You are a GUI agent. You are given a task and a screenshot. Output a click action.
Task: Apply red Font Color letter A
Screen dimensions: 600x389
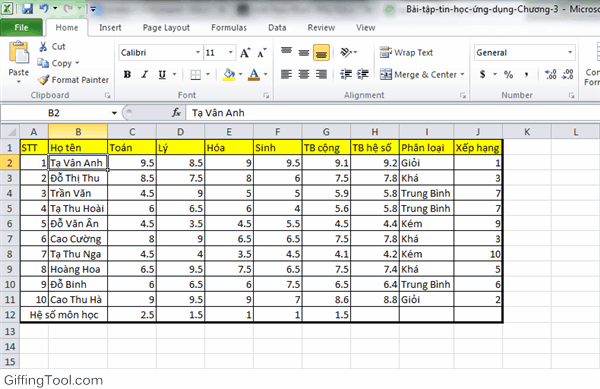254,75
